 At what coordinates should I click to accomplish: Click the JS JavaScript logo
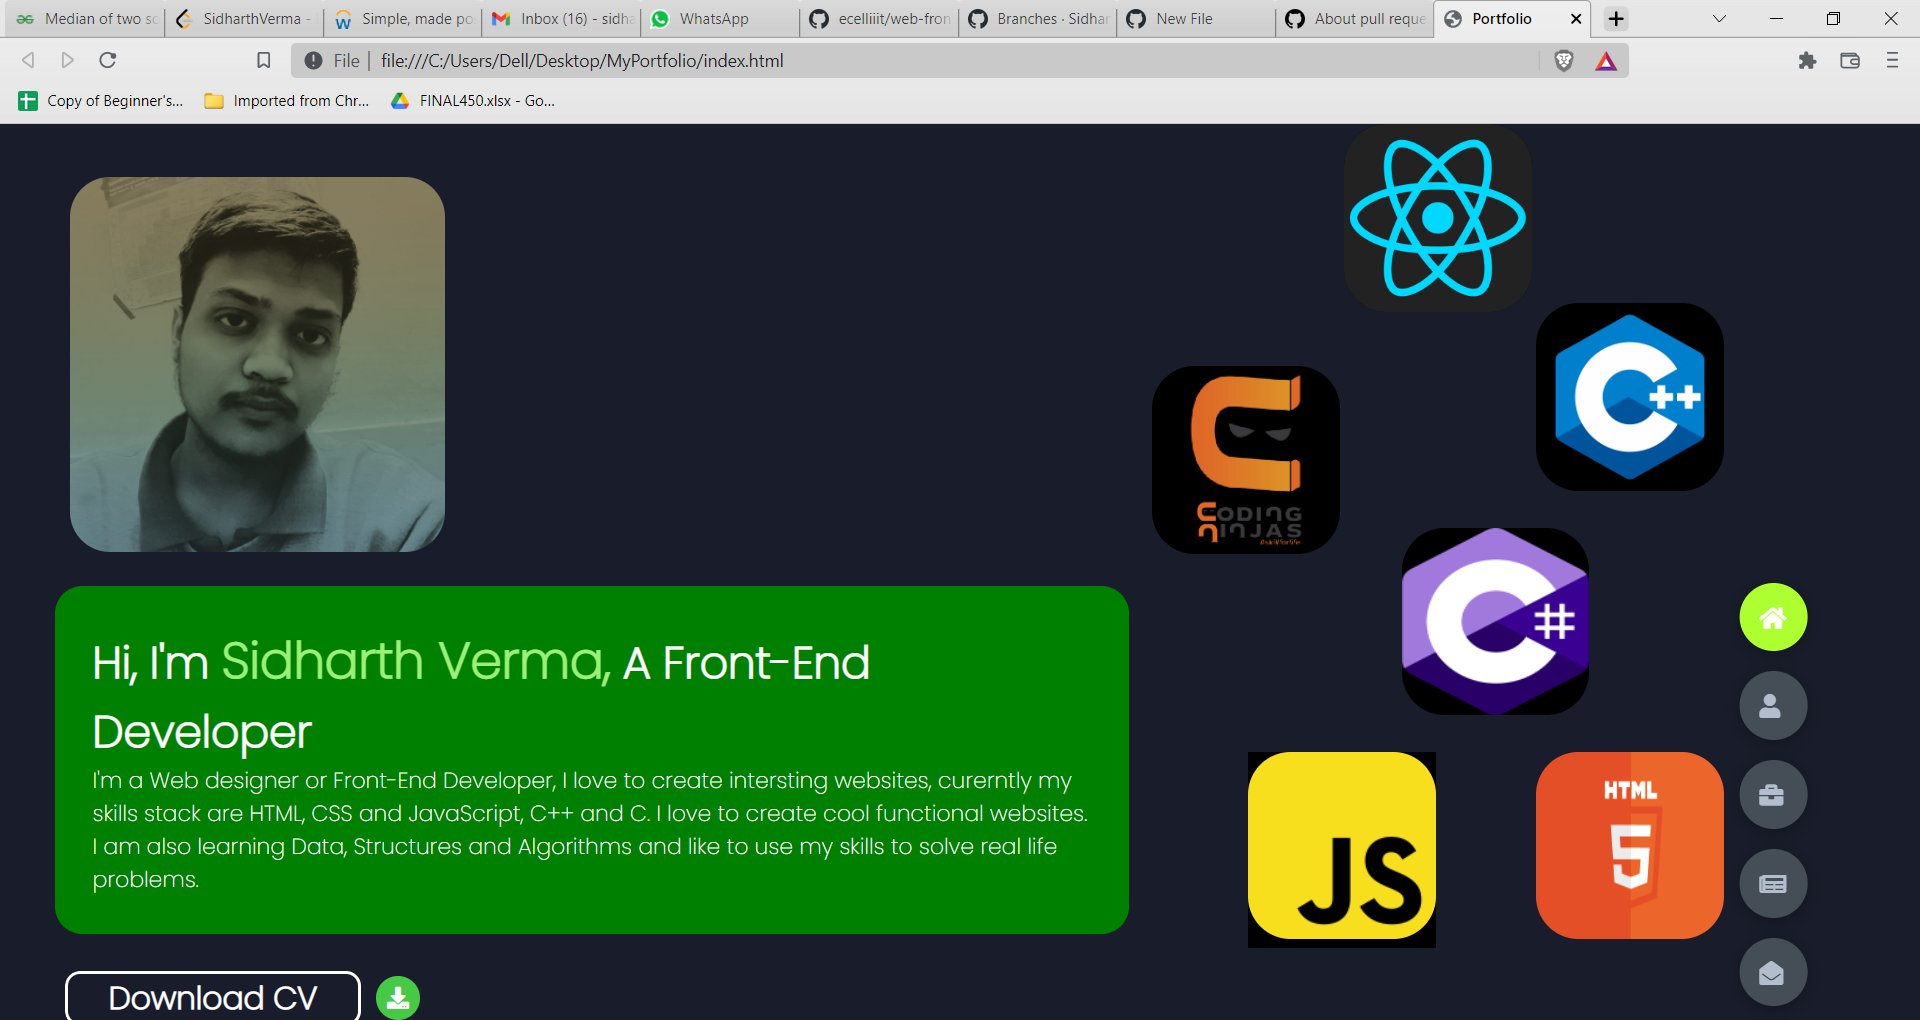coord(1342,849)
